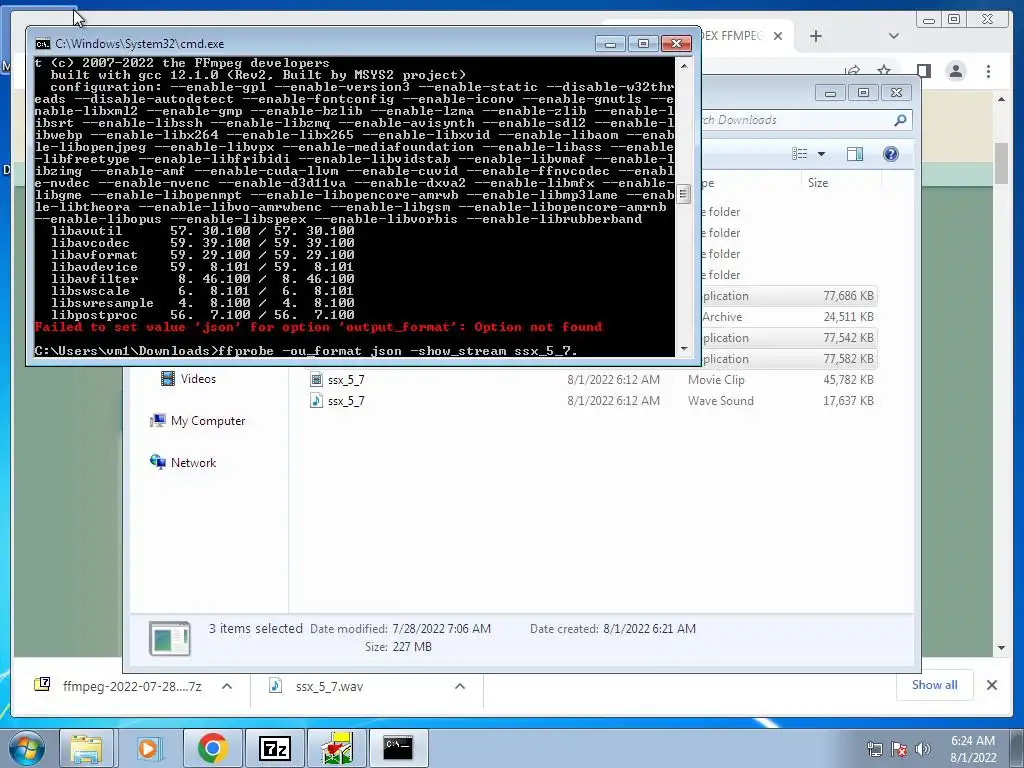Switch to Chrome from the taskbar
The height and width of the screenshot is (768, 1024).
[x=212, y=748]
